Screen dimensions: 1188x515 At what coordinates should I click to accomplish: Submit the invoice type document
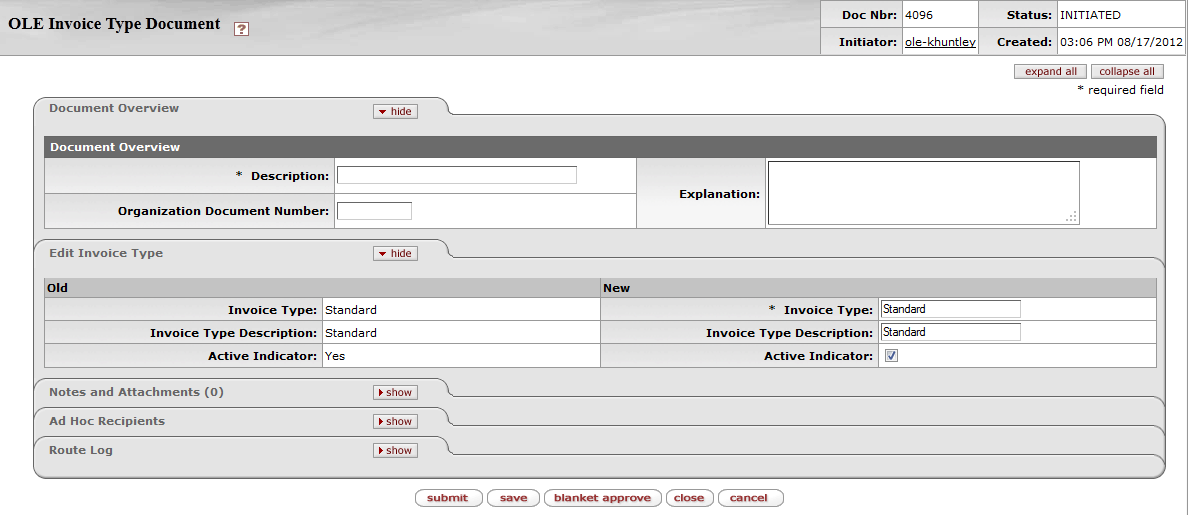(448, 498)
